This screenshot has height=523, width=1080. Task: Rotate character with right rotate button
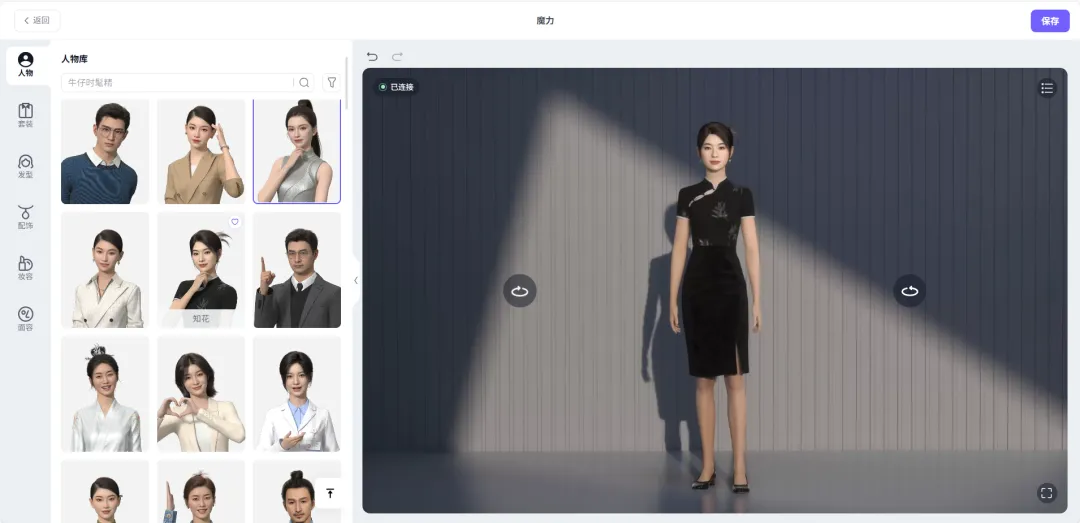coord(910,291)
